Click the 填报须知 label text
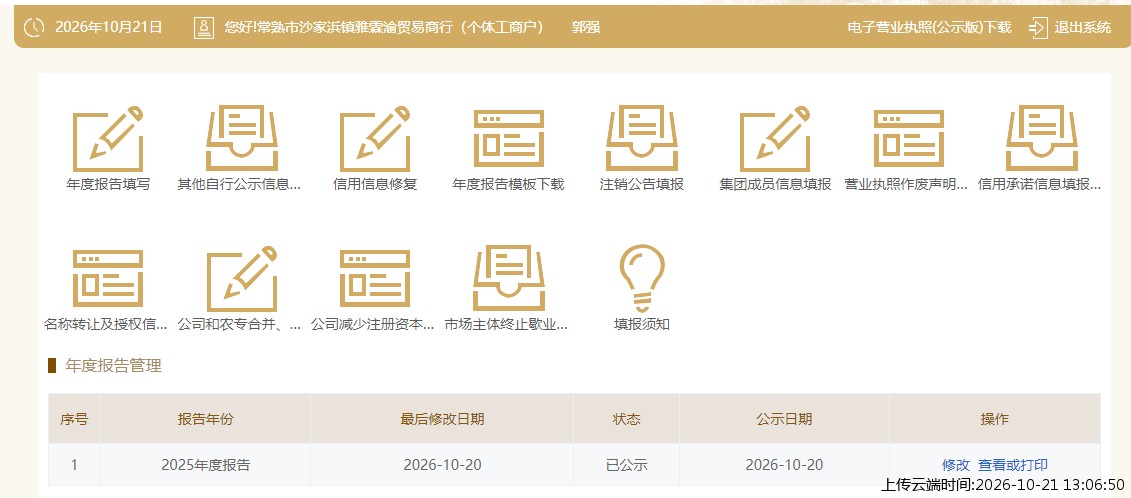 [x=642, y=324]
